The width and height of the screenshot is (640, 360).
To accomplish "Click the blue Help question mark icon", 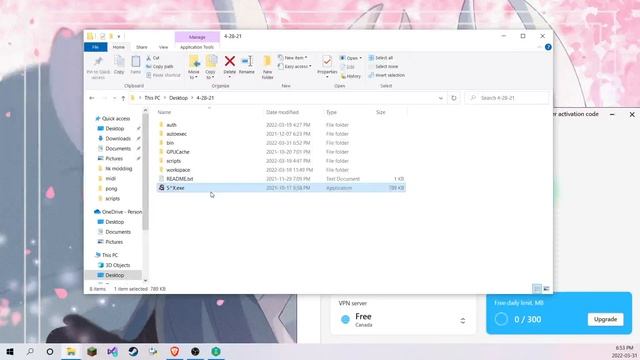I will click(548, 47).
